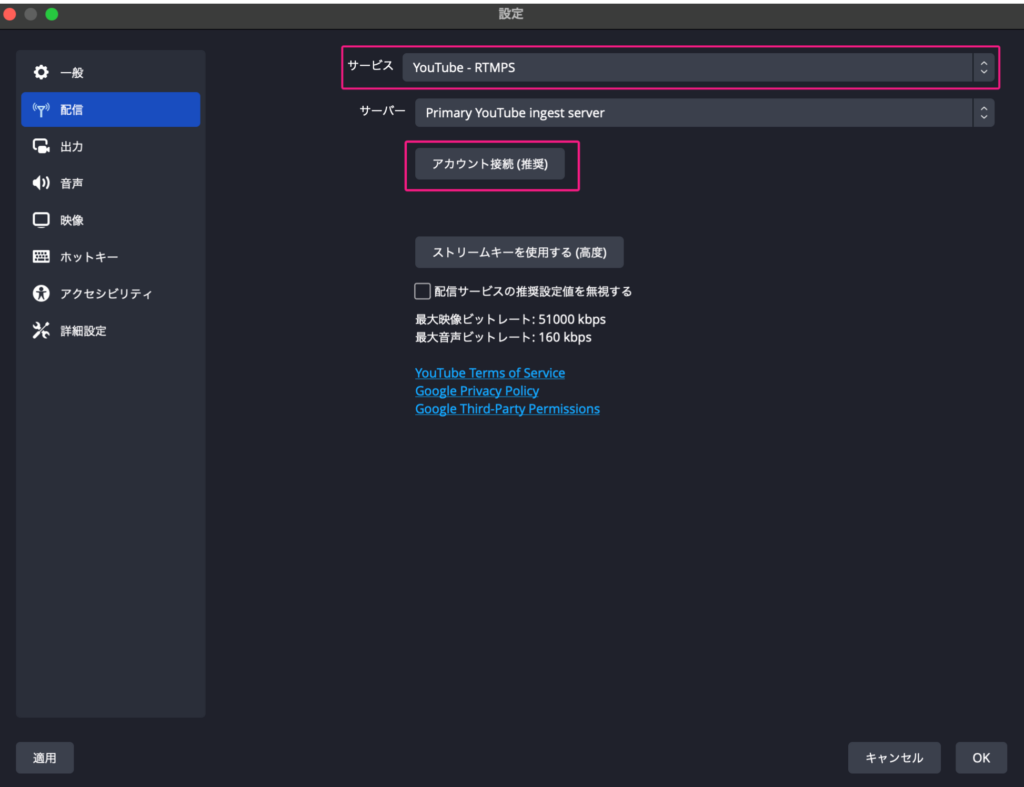This screenshot has height=787, width=1024.
Task: Click the サービス dropdown stepper arrows
Action: tap(984, 67)
